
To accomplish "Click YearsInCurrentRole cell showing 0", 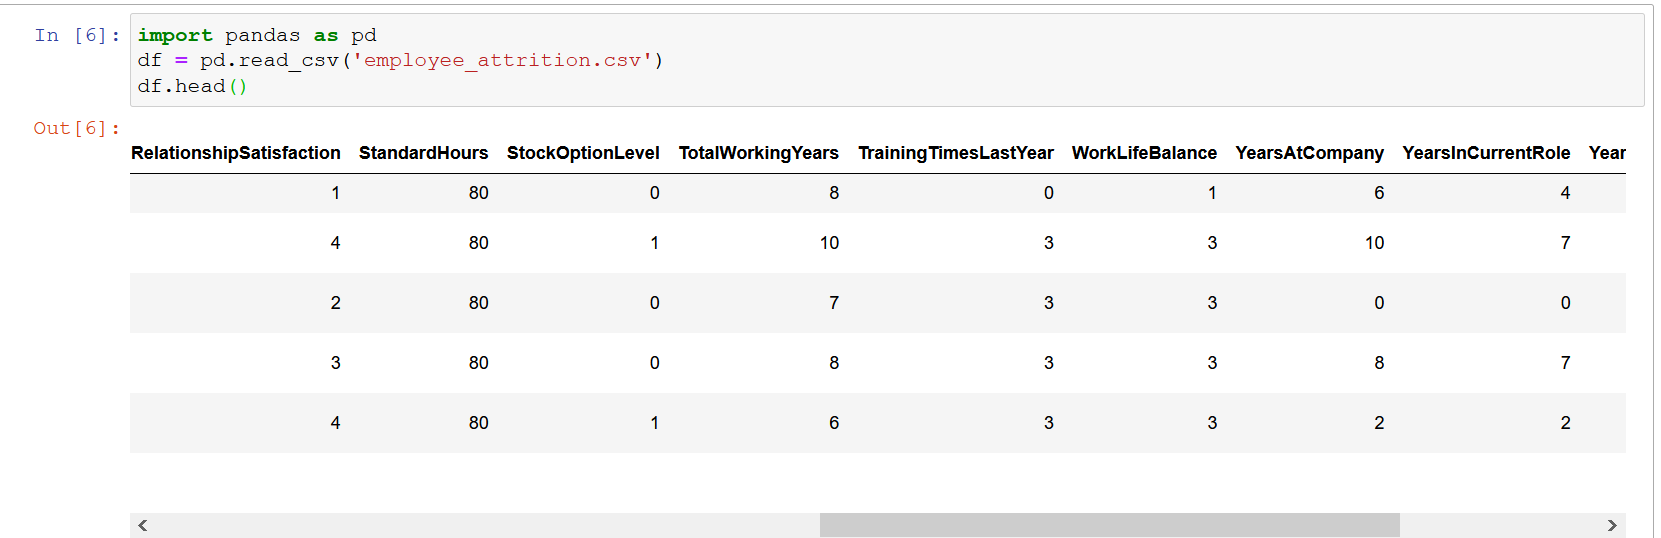I will coord(1566,303).
